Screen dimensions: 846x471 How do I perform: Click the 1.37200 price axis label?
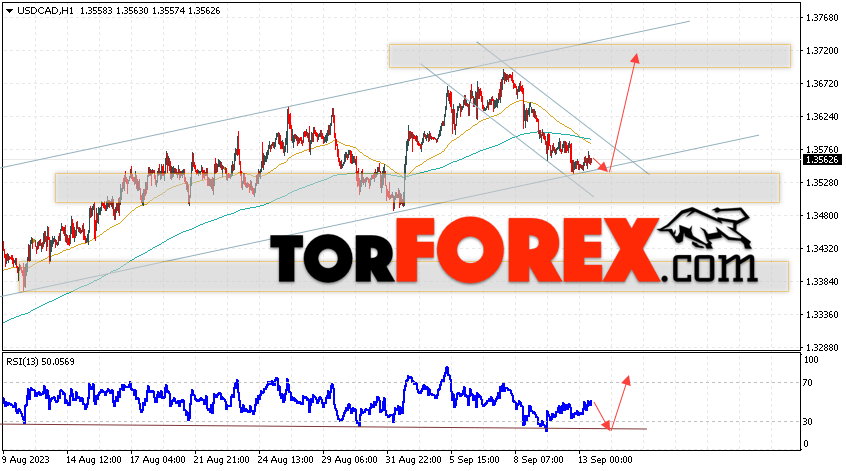[822, 51]
